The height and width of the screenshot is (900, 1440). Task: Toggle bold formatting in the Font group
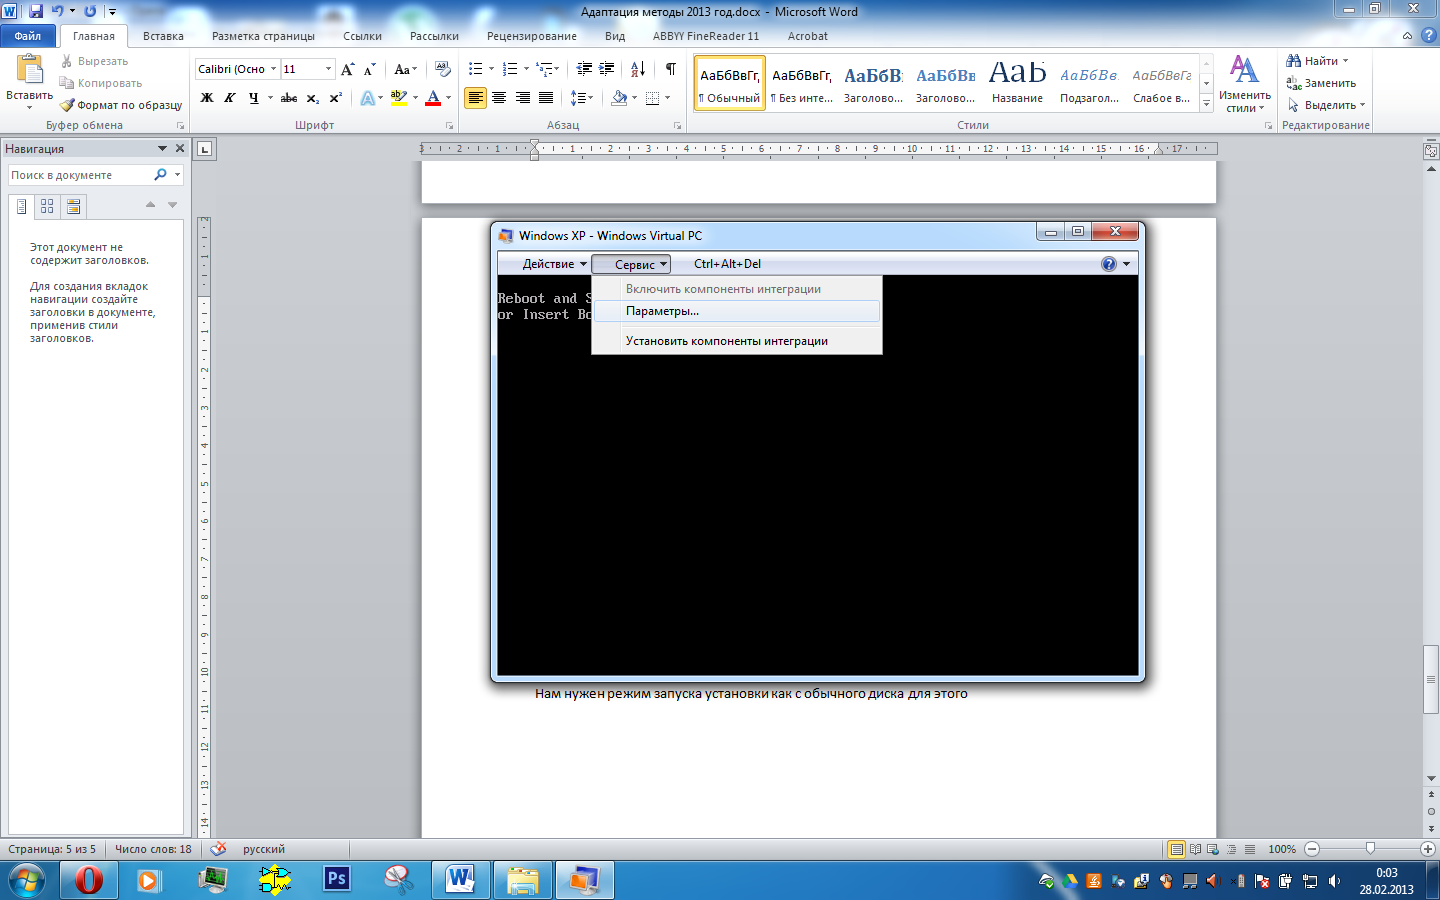click(x=207, y=98)
